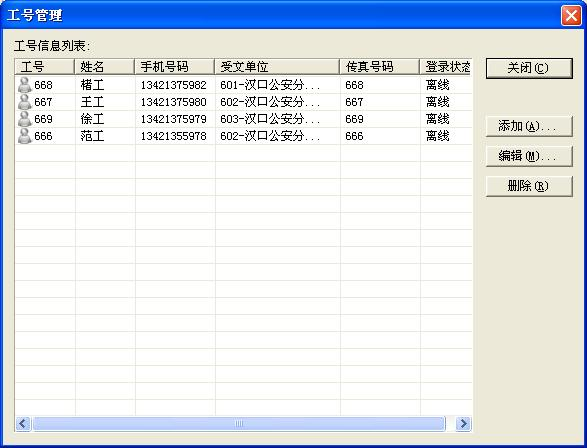Close the 工号管理 window

pos(571,16)
